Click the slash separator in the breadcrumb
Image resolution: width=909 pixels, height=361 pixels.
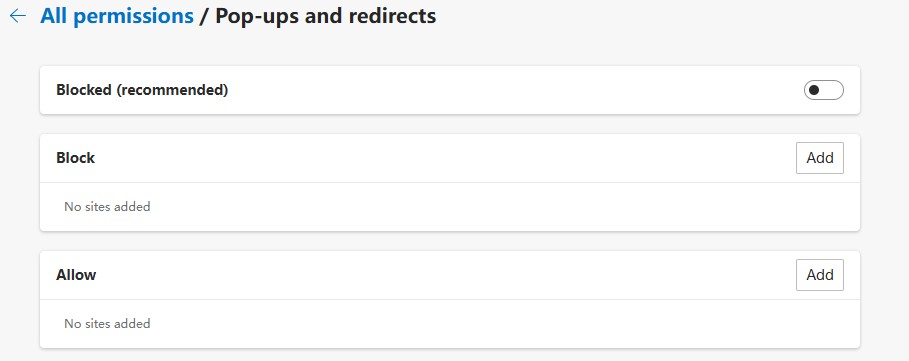click(204, 16)
